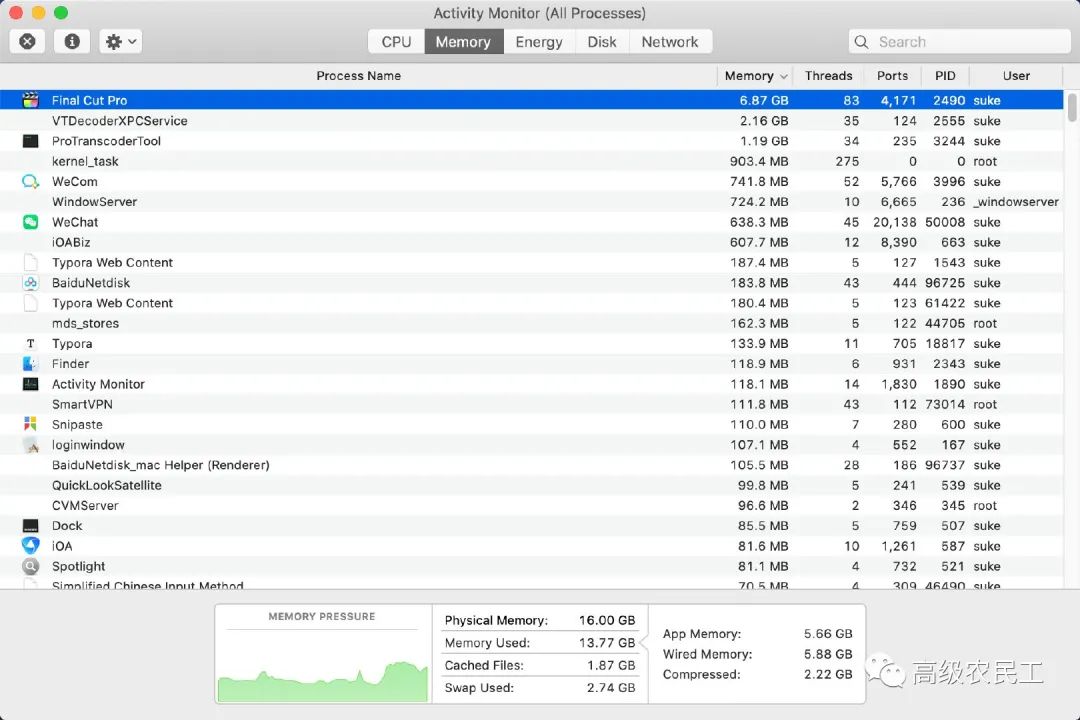Click the Spotlight magnifier icon

tap(30, 566)
